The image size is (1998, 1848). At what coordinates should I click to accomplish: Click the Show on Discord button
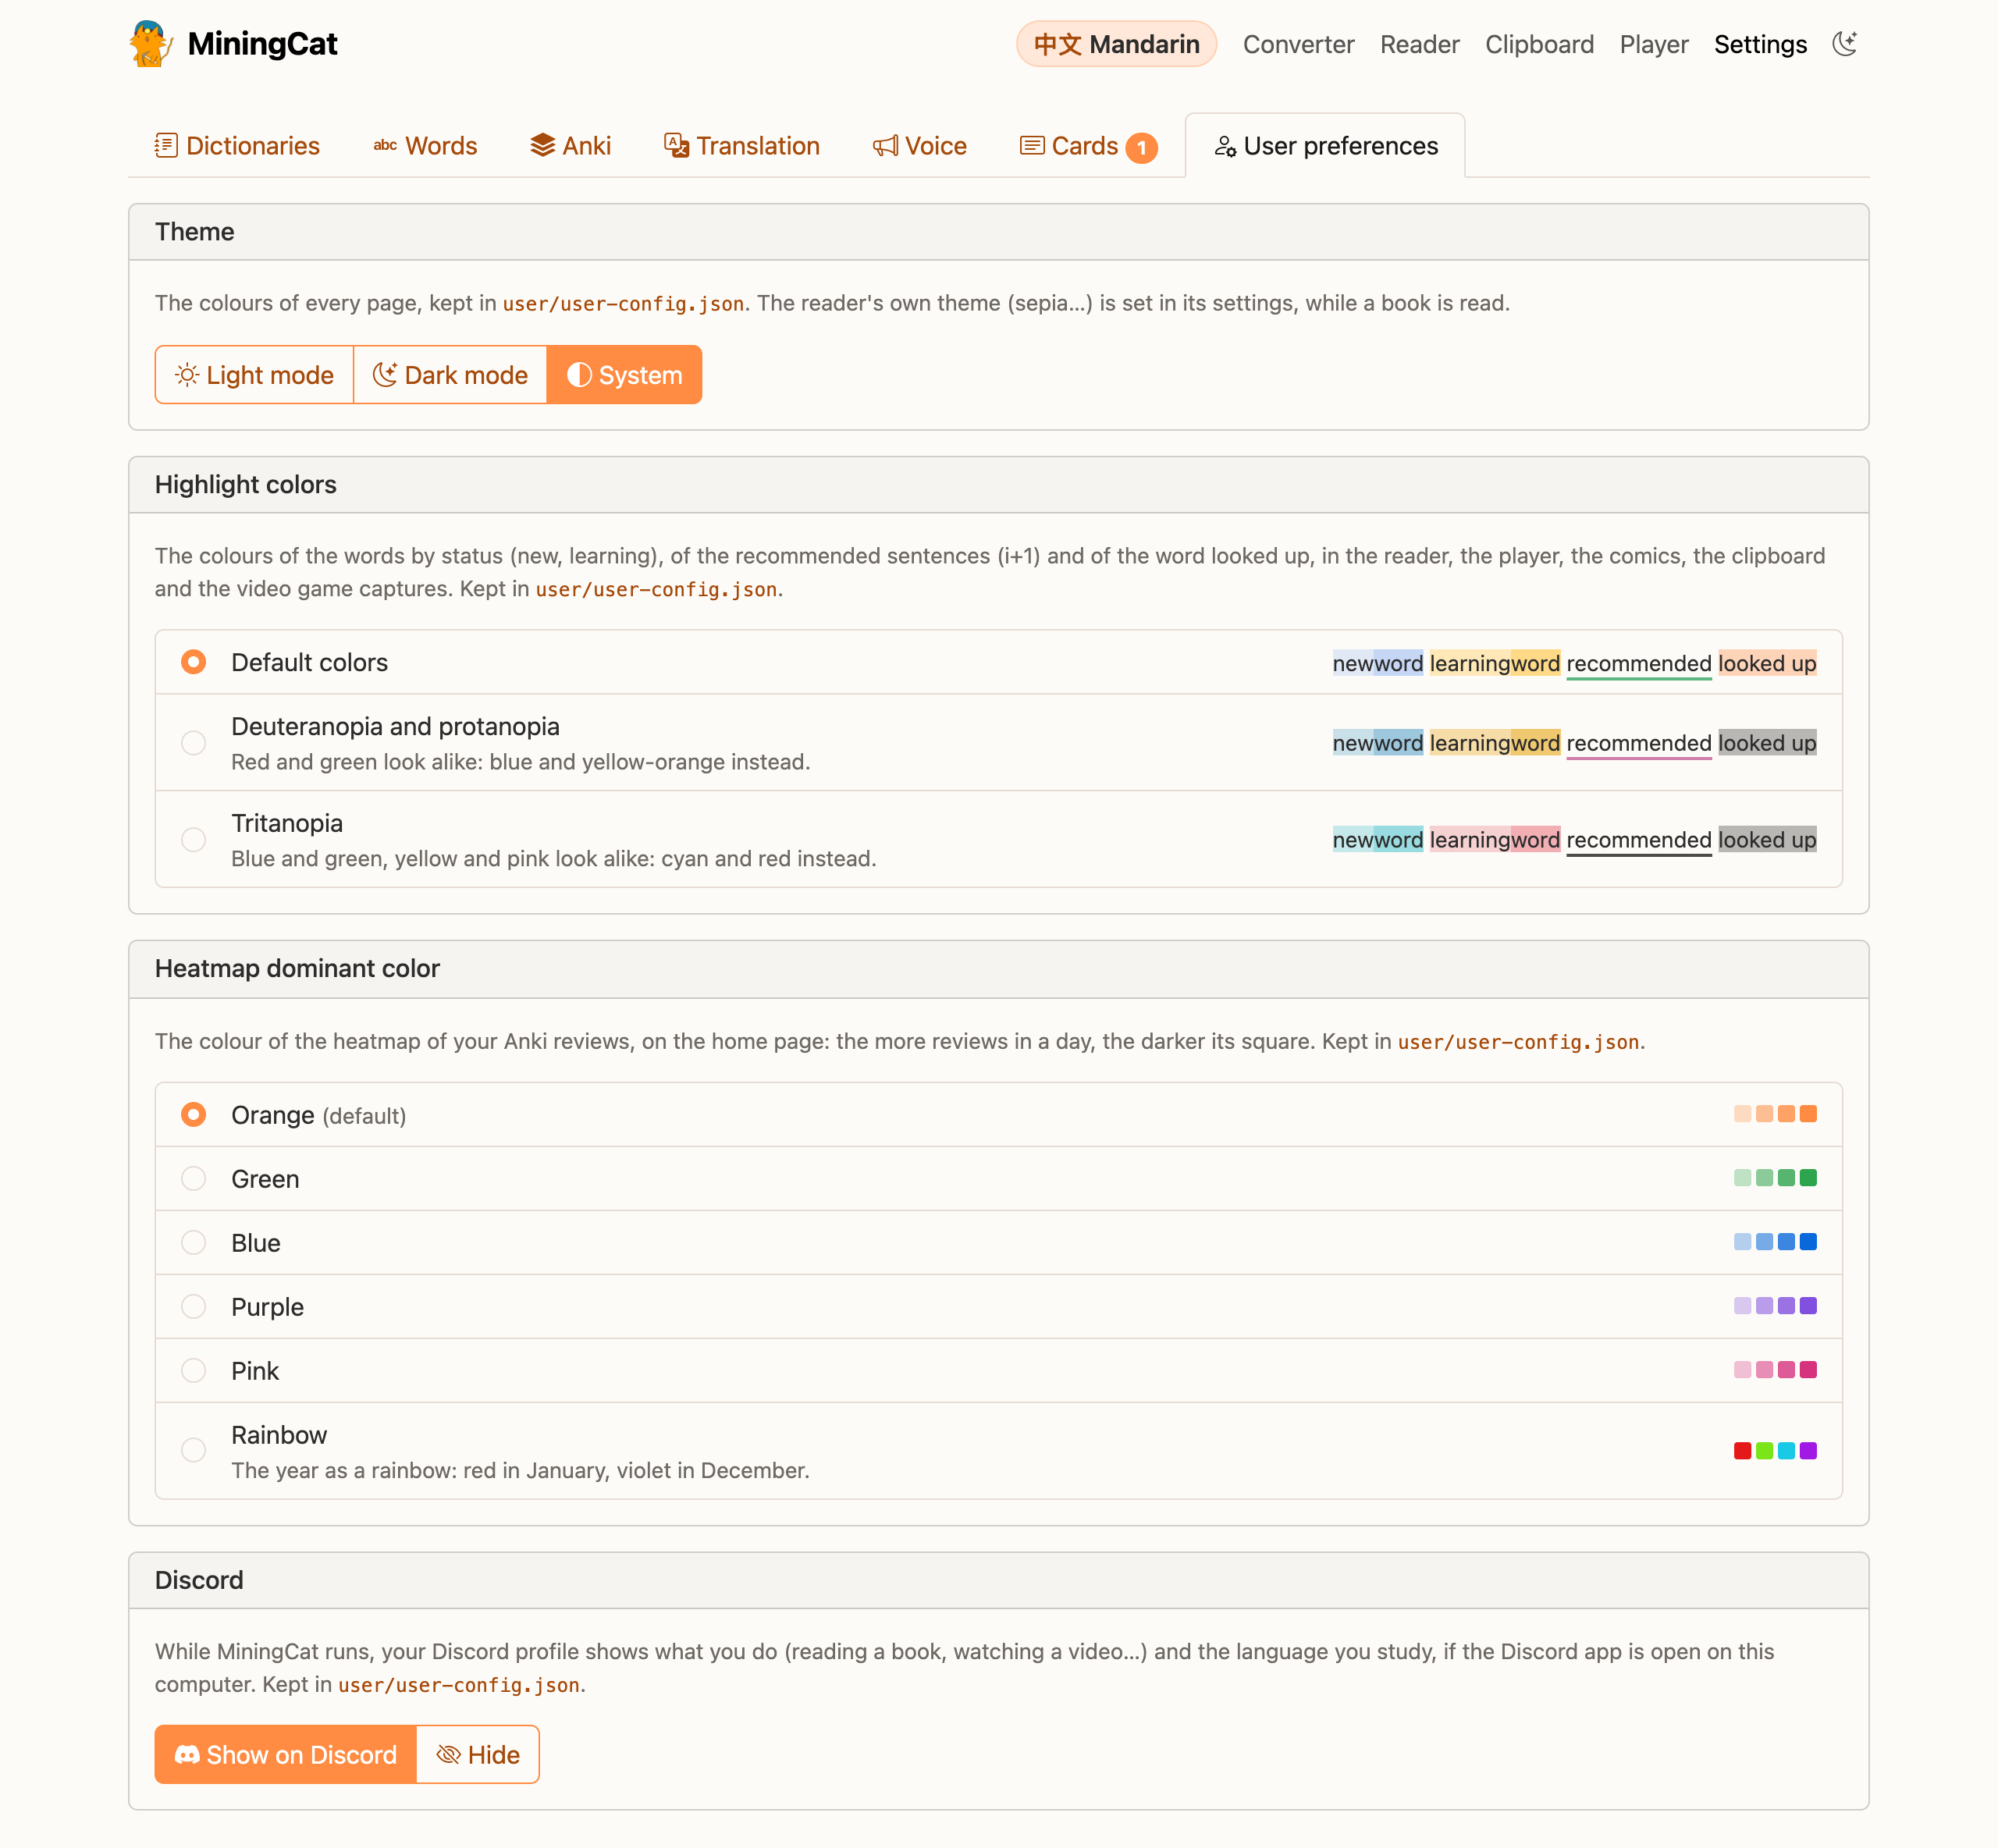pyautogui.click(x=285, y=1755)
